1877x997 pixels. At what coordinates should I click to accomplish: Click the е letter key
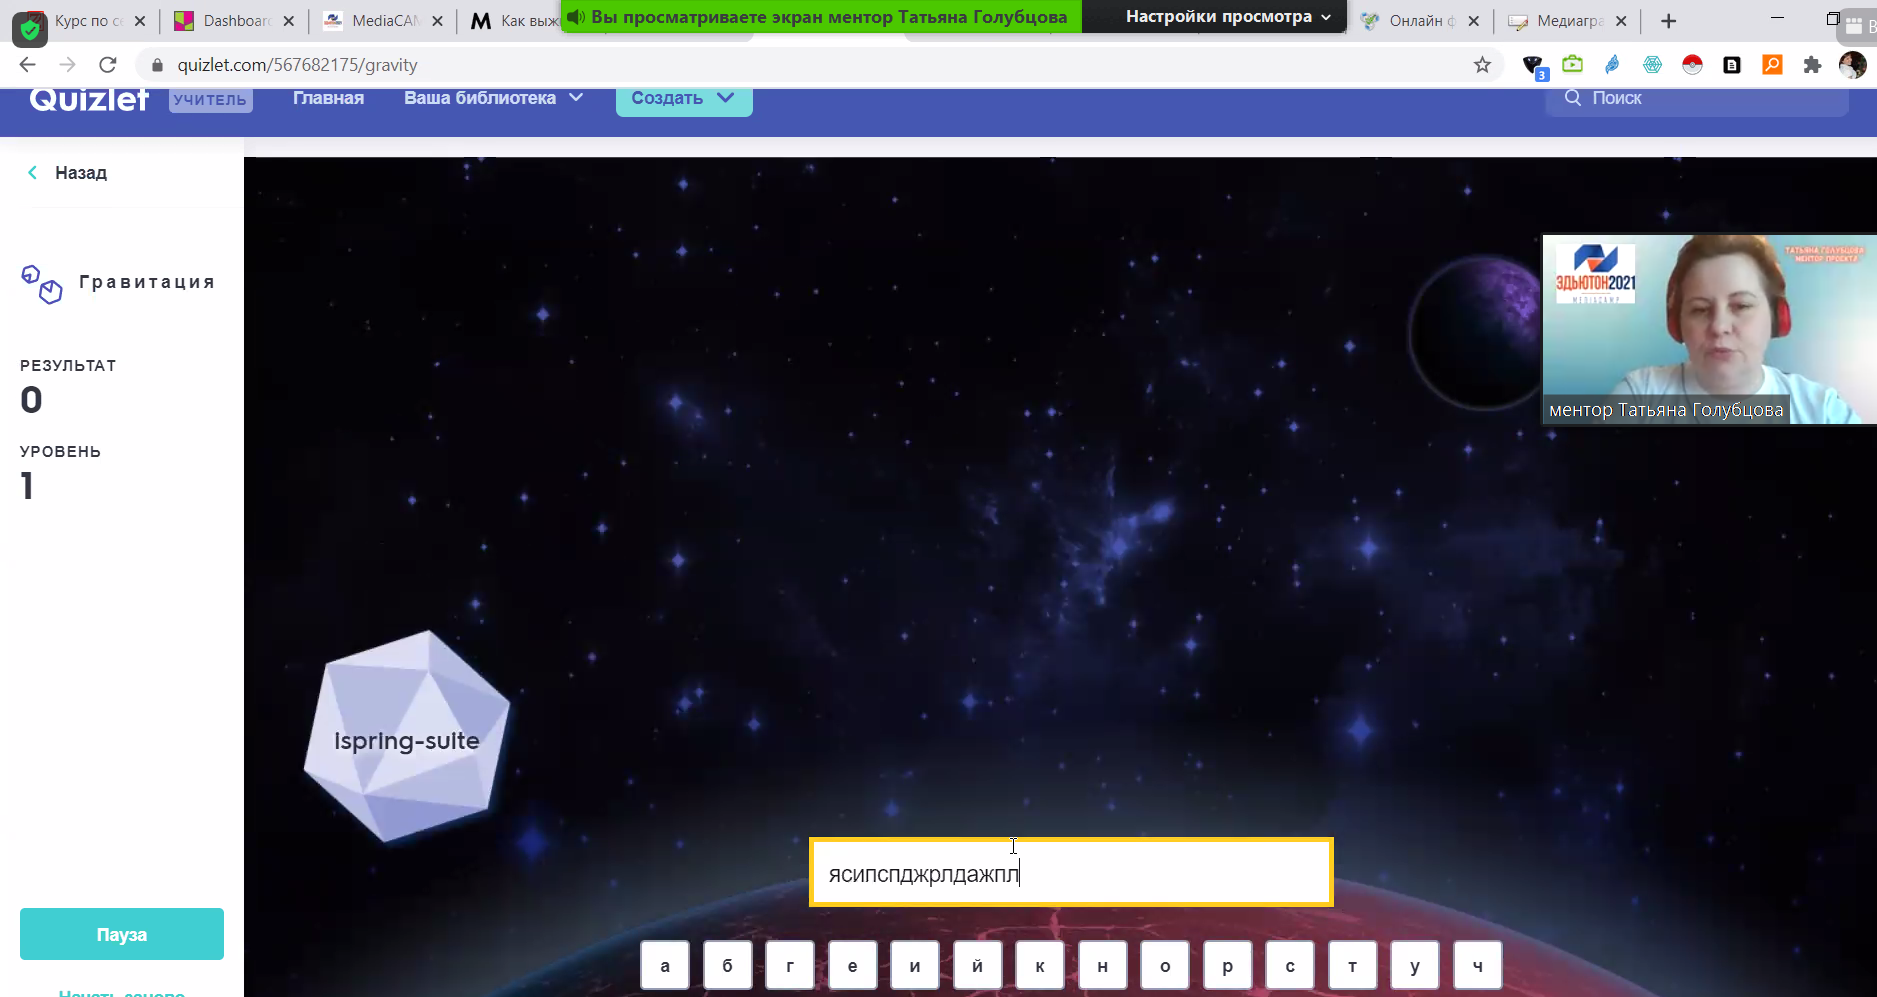852,966
